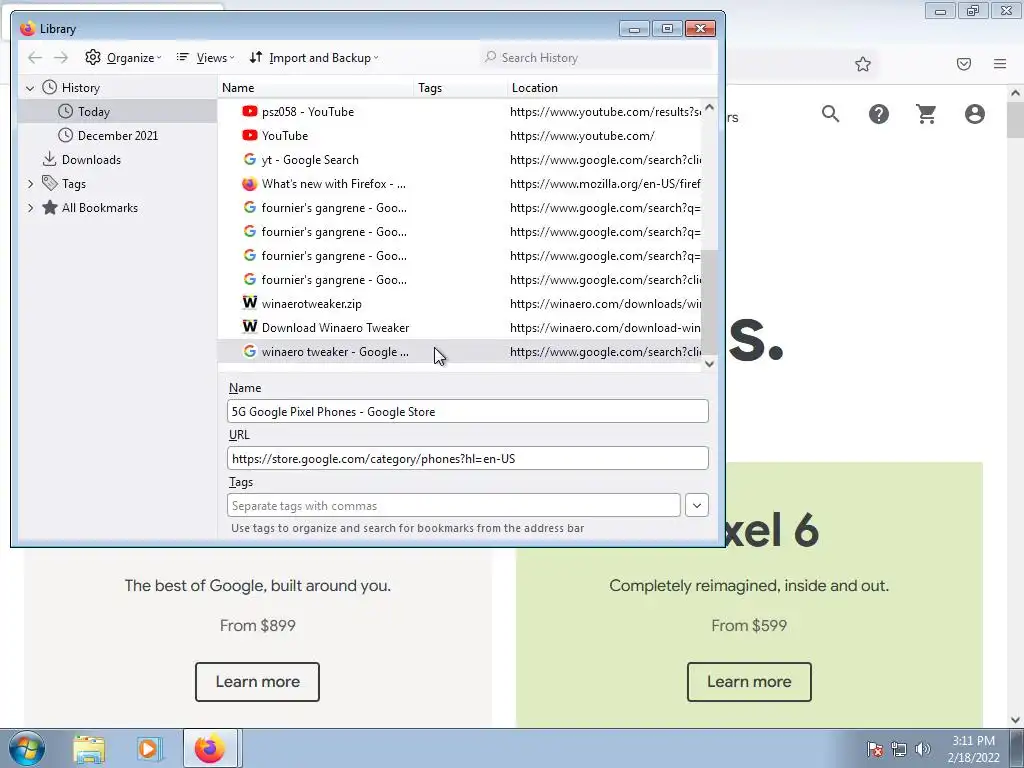Viewport: 1024px width, 768px height.
Task: Click the Firefox taskbar button
Action: (x=212, y=748)
